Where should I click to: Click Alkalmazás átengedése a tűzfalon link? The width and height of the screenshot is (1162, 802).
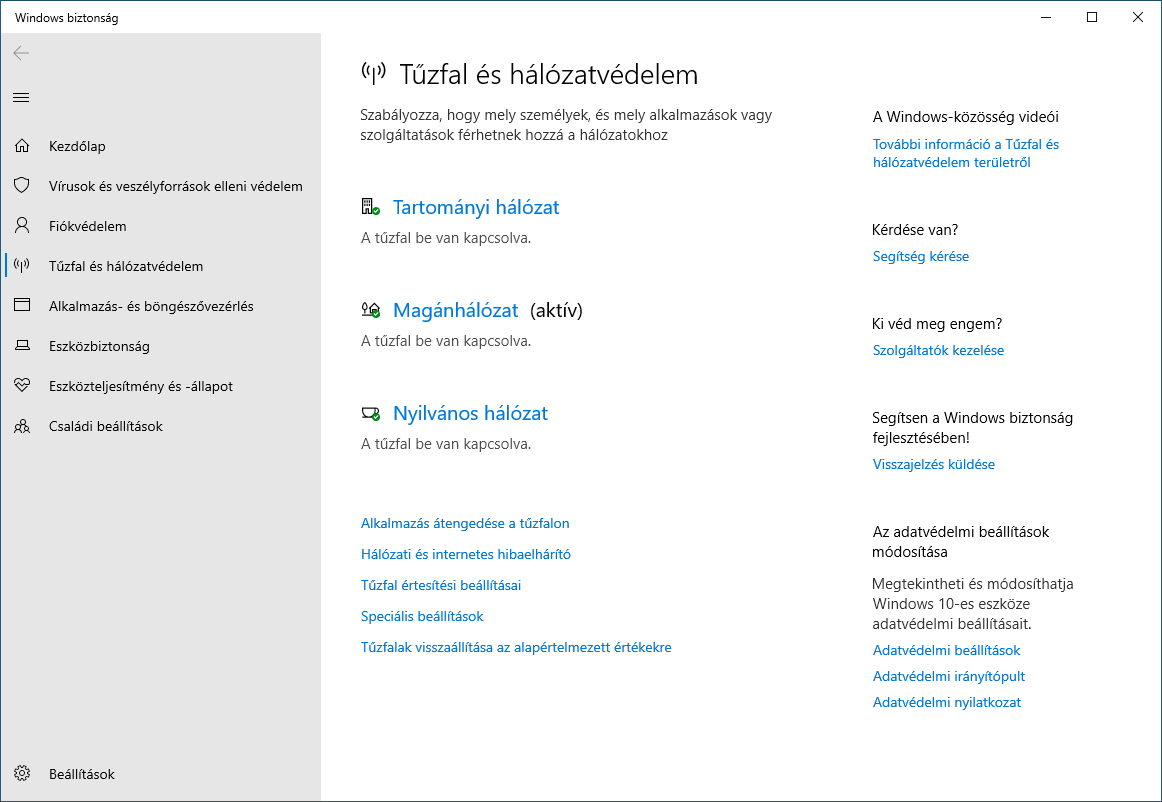click(x=465, y=523)
